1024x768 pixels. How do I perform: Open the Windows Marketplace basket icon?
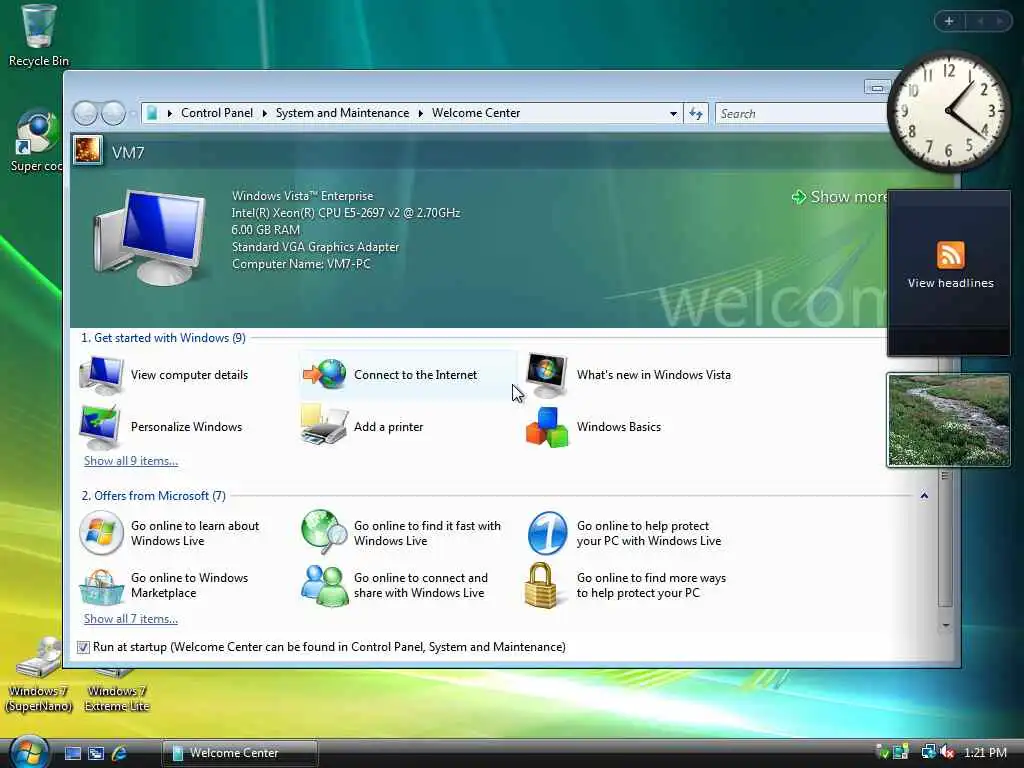101,586
